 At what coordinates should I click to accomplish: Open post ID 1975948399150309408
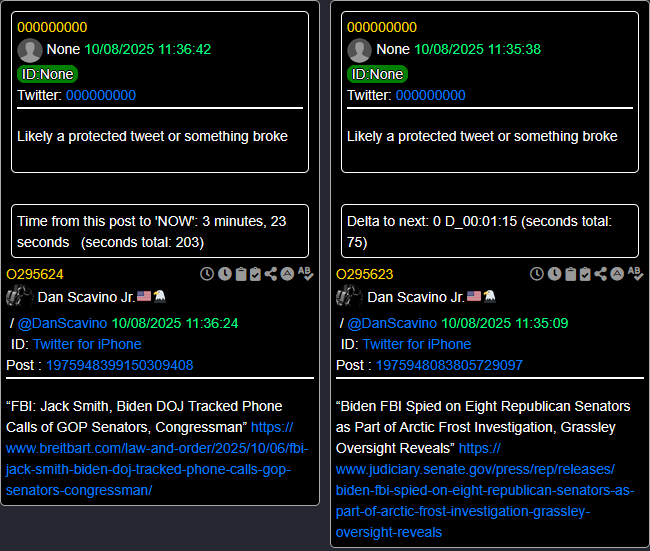121,365
